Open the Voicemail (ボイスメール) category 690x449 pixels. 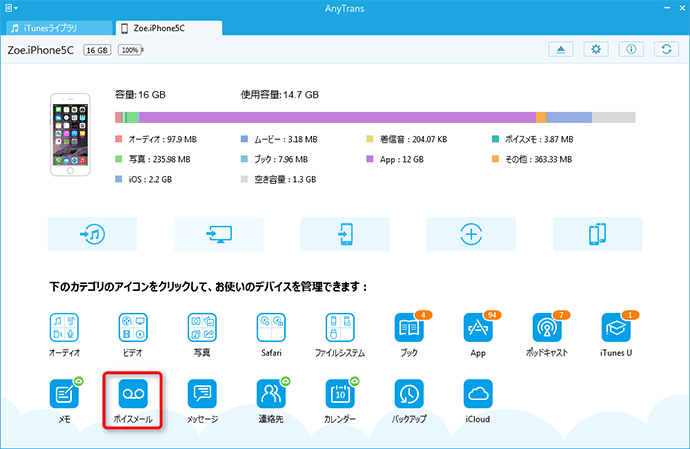pos(133,394)
